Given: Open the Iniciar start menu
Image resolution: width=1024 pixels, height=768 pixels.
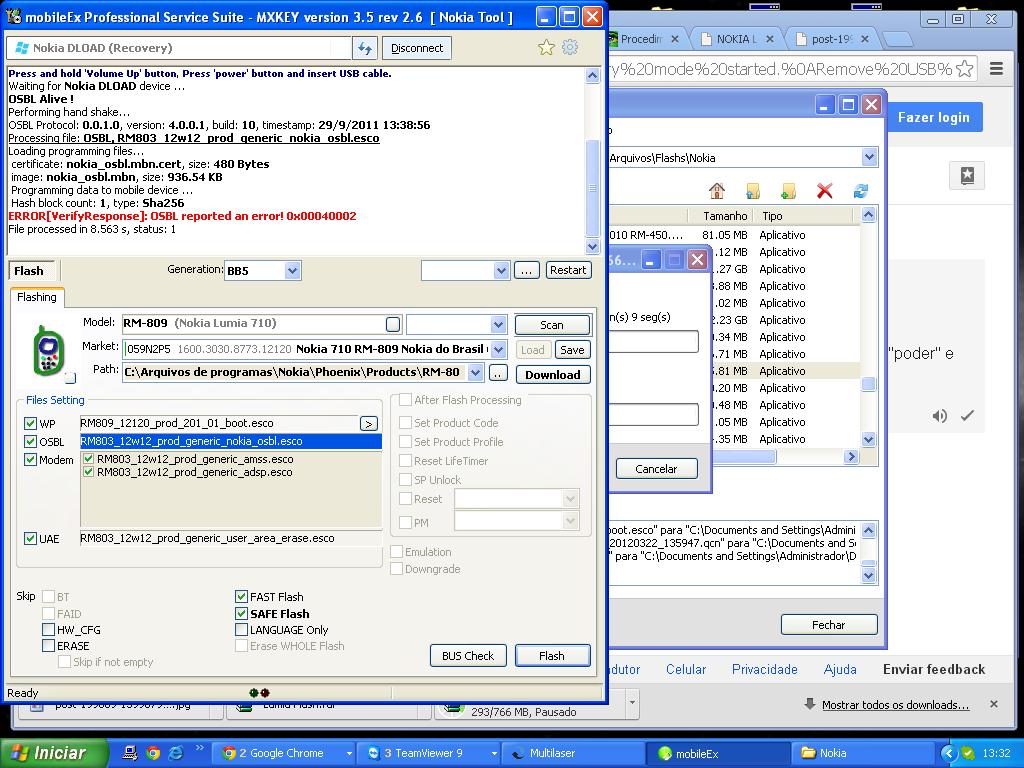Looking at the screenshot, I should [54, 753].
